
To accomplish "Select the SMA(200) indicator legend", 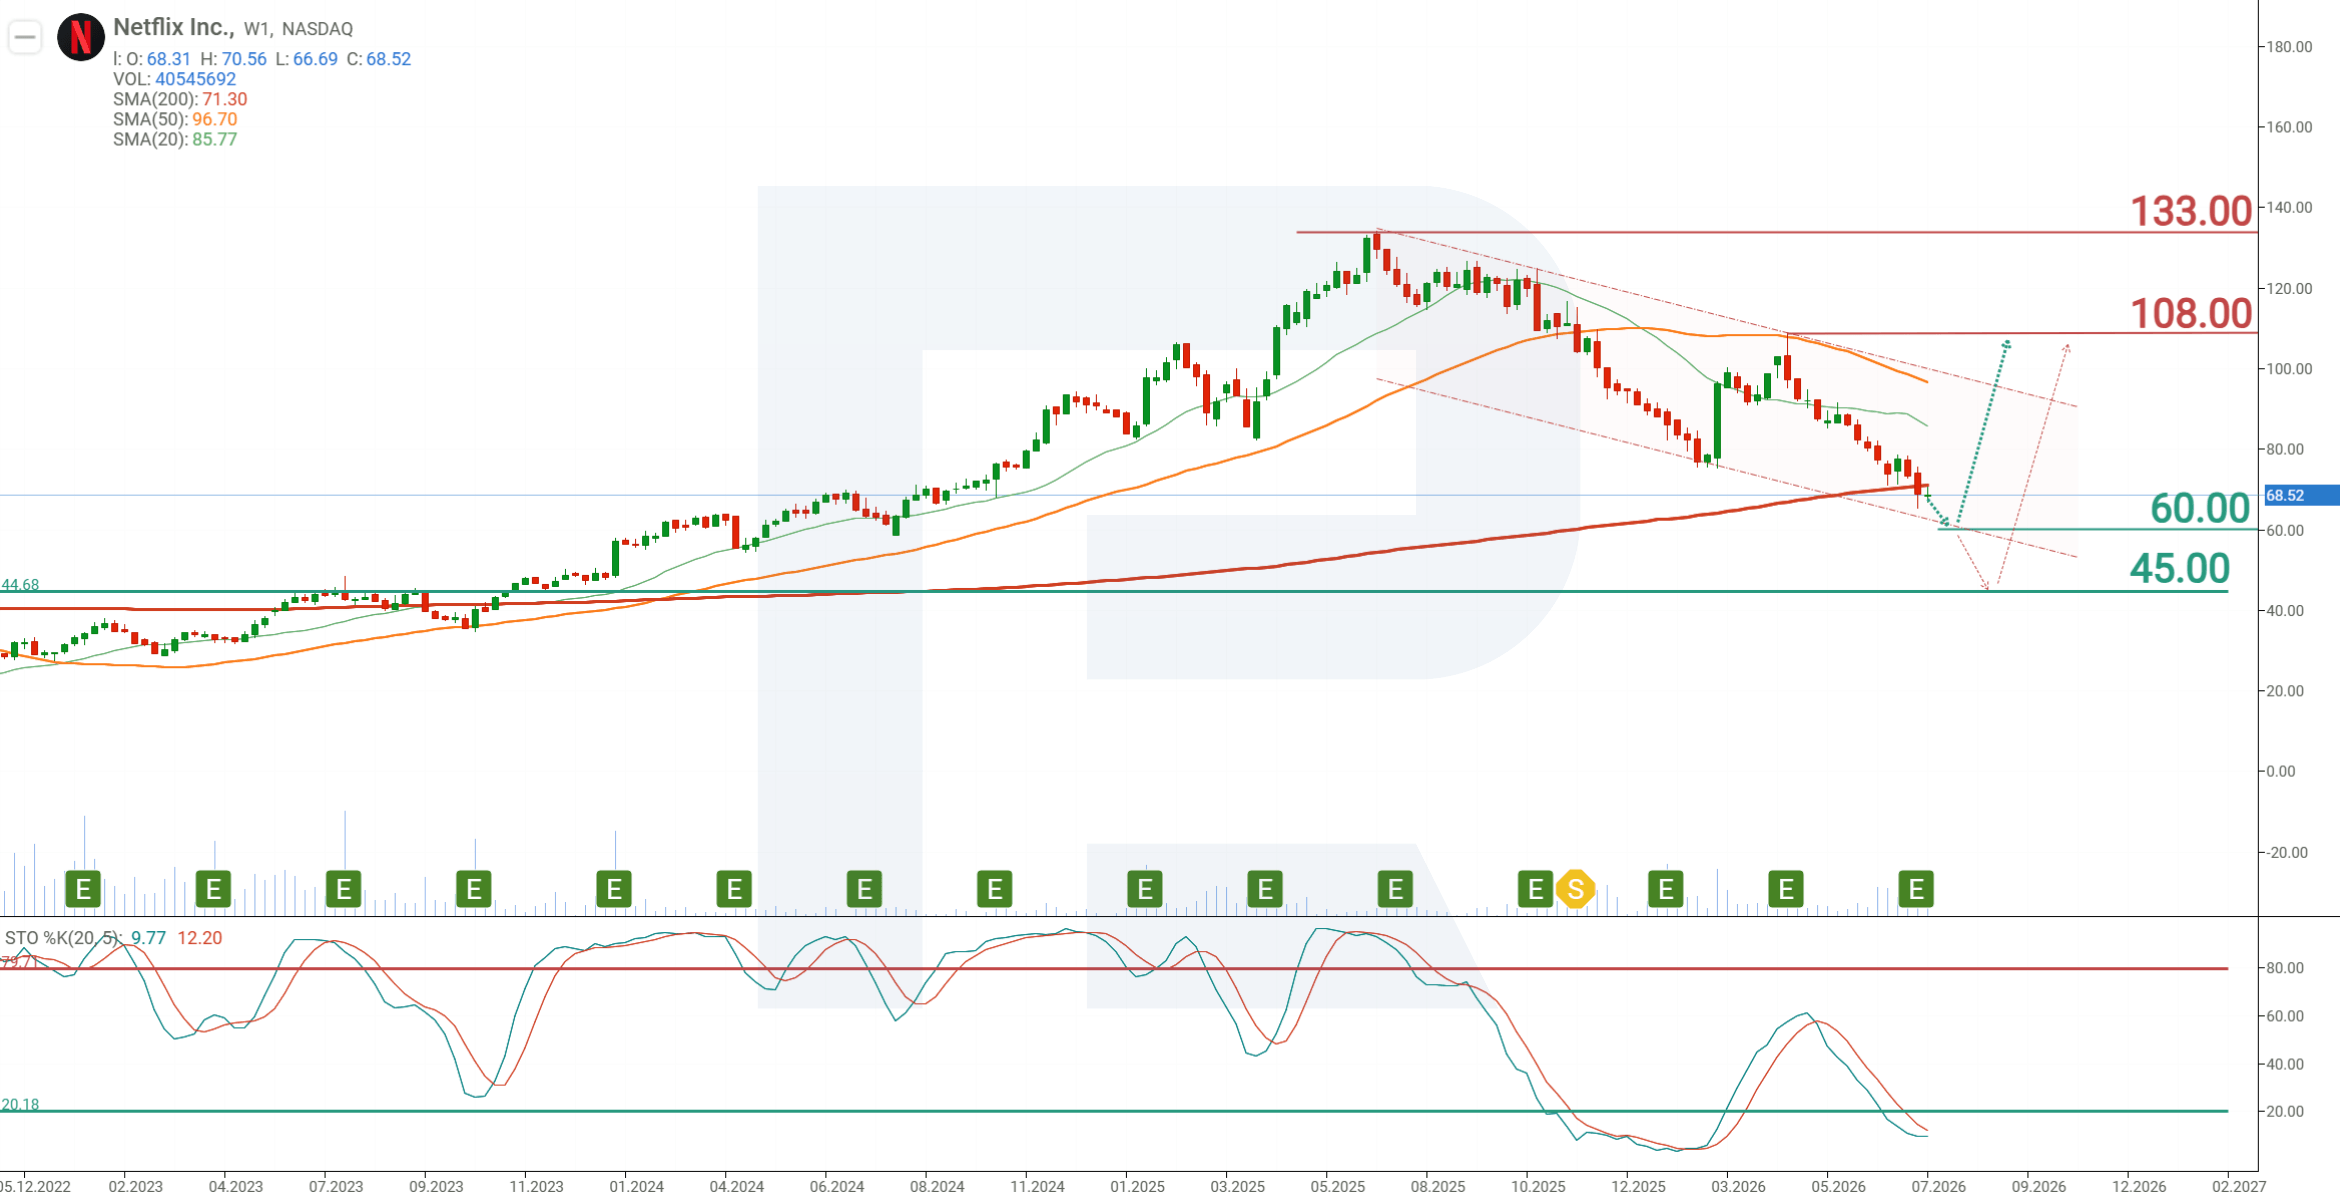I will pyautogui.click(x=180, y=99).
